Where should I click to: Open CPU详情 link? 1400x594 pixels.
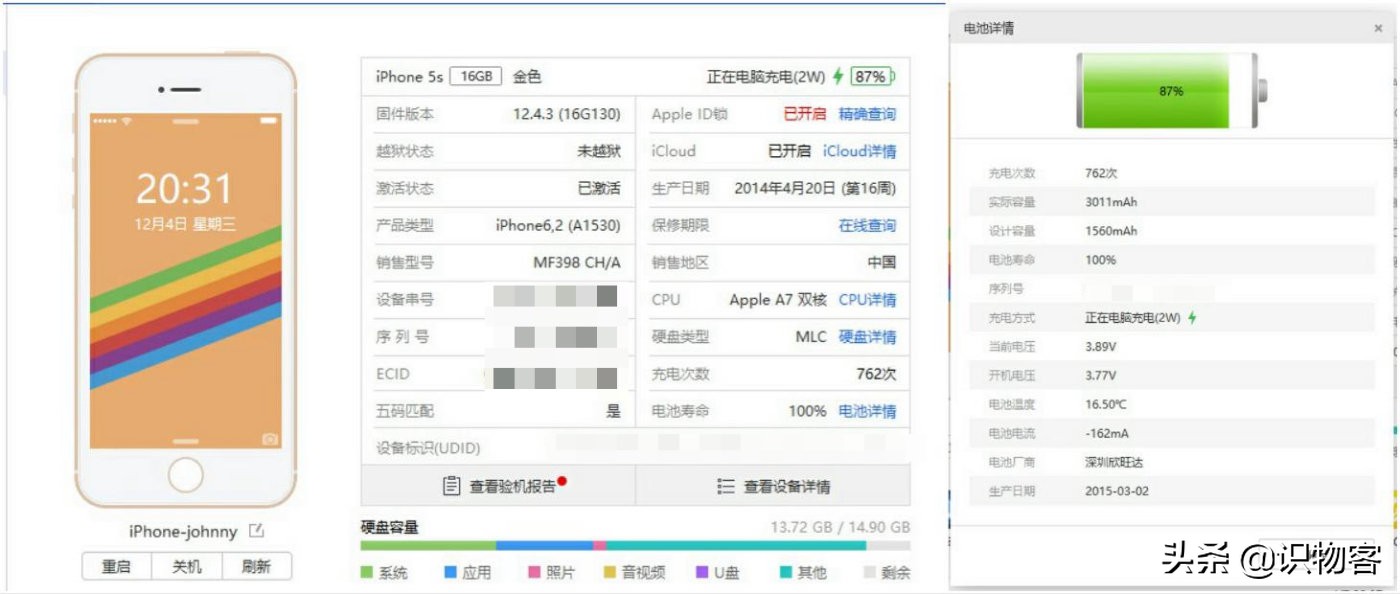(866, 299)
